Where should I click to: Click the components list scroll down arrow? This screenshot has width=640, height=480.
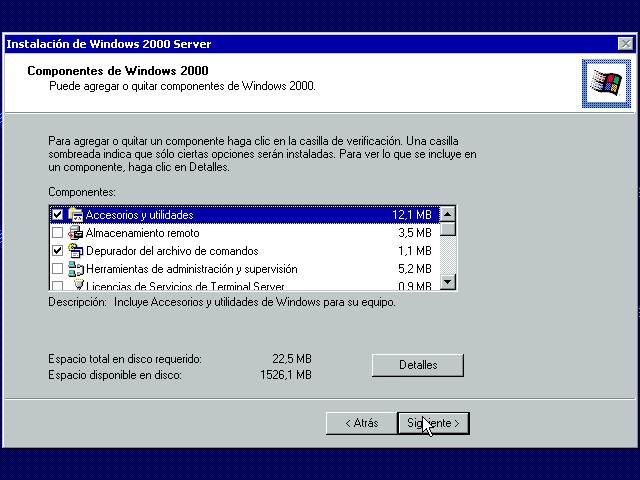[448, 282]
